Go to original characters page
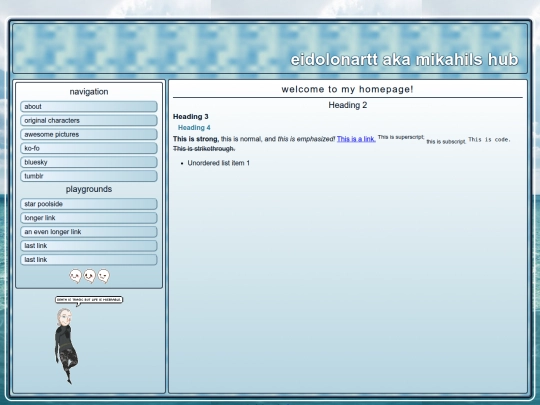This screenshot has width=540, height=405. click(x=89, y=121)
